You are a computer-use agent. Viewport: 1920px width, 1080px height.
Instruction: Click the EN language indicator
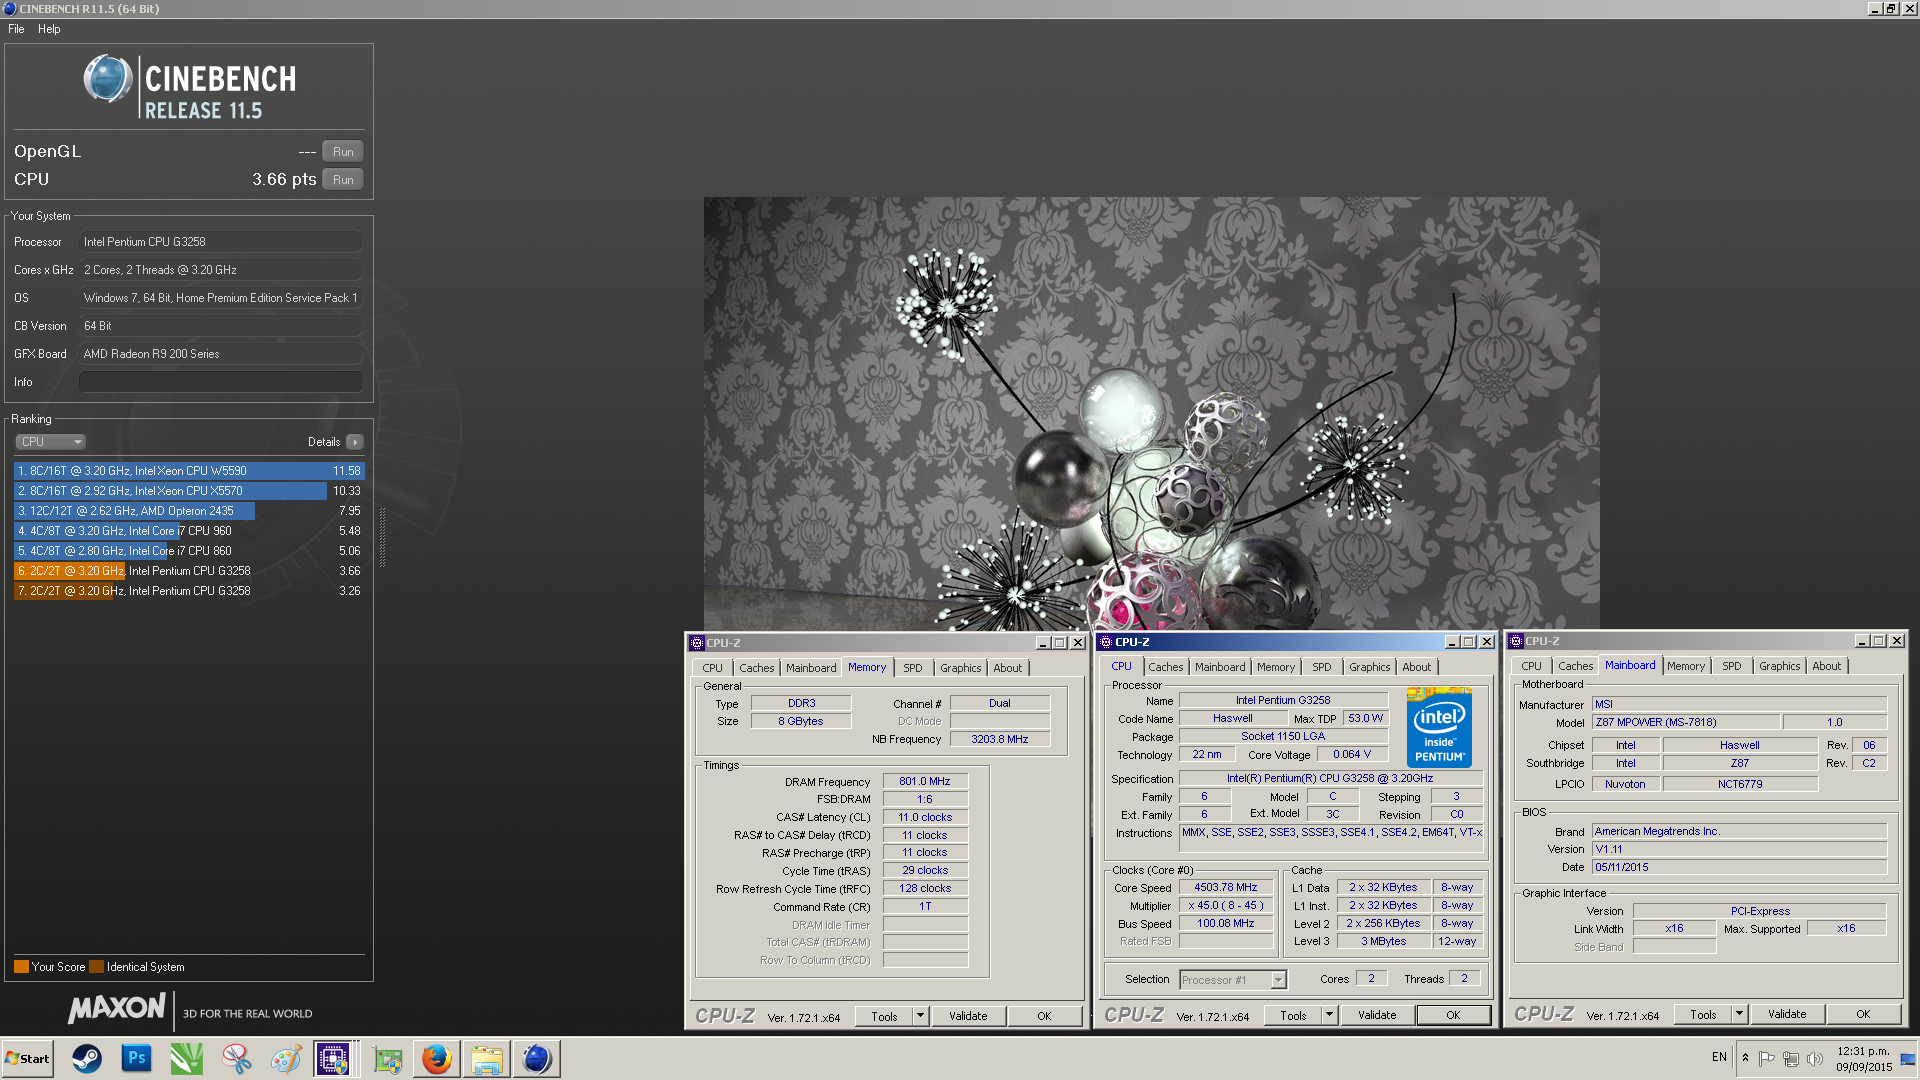[x=1719, y=1057]
